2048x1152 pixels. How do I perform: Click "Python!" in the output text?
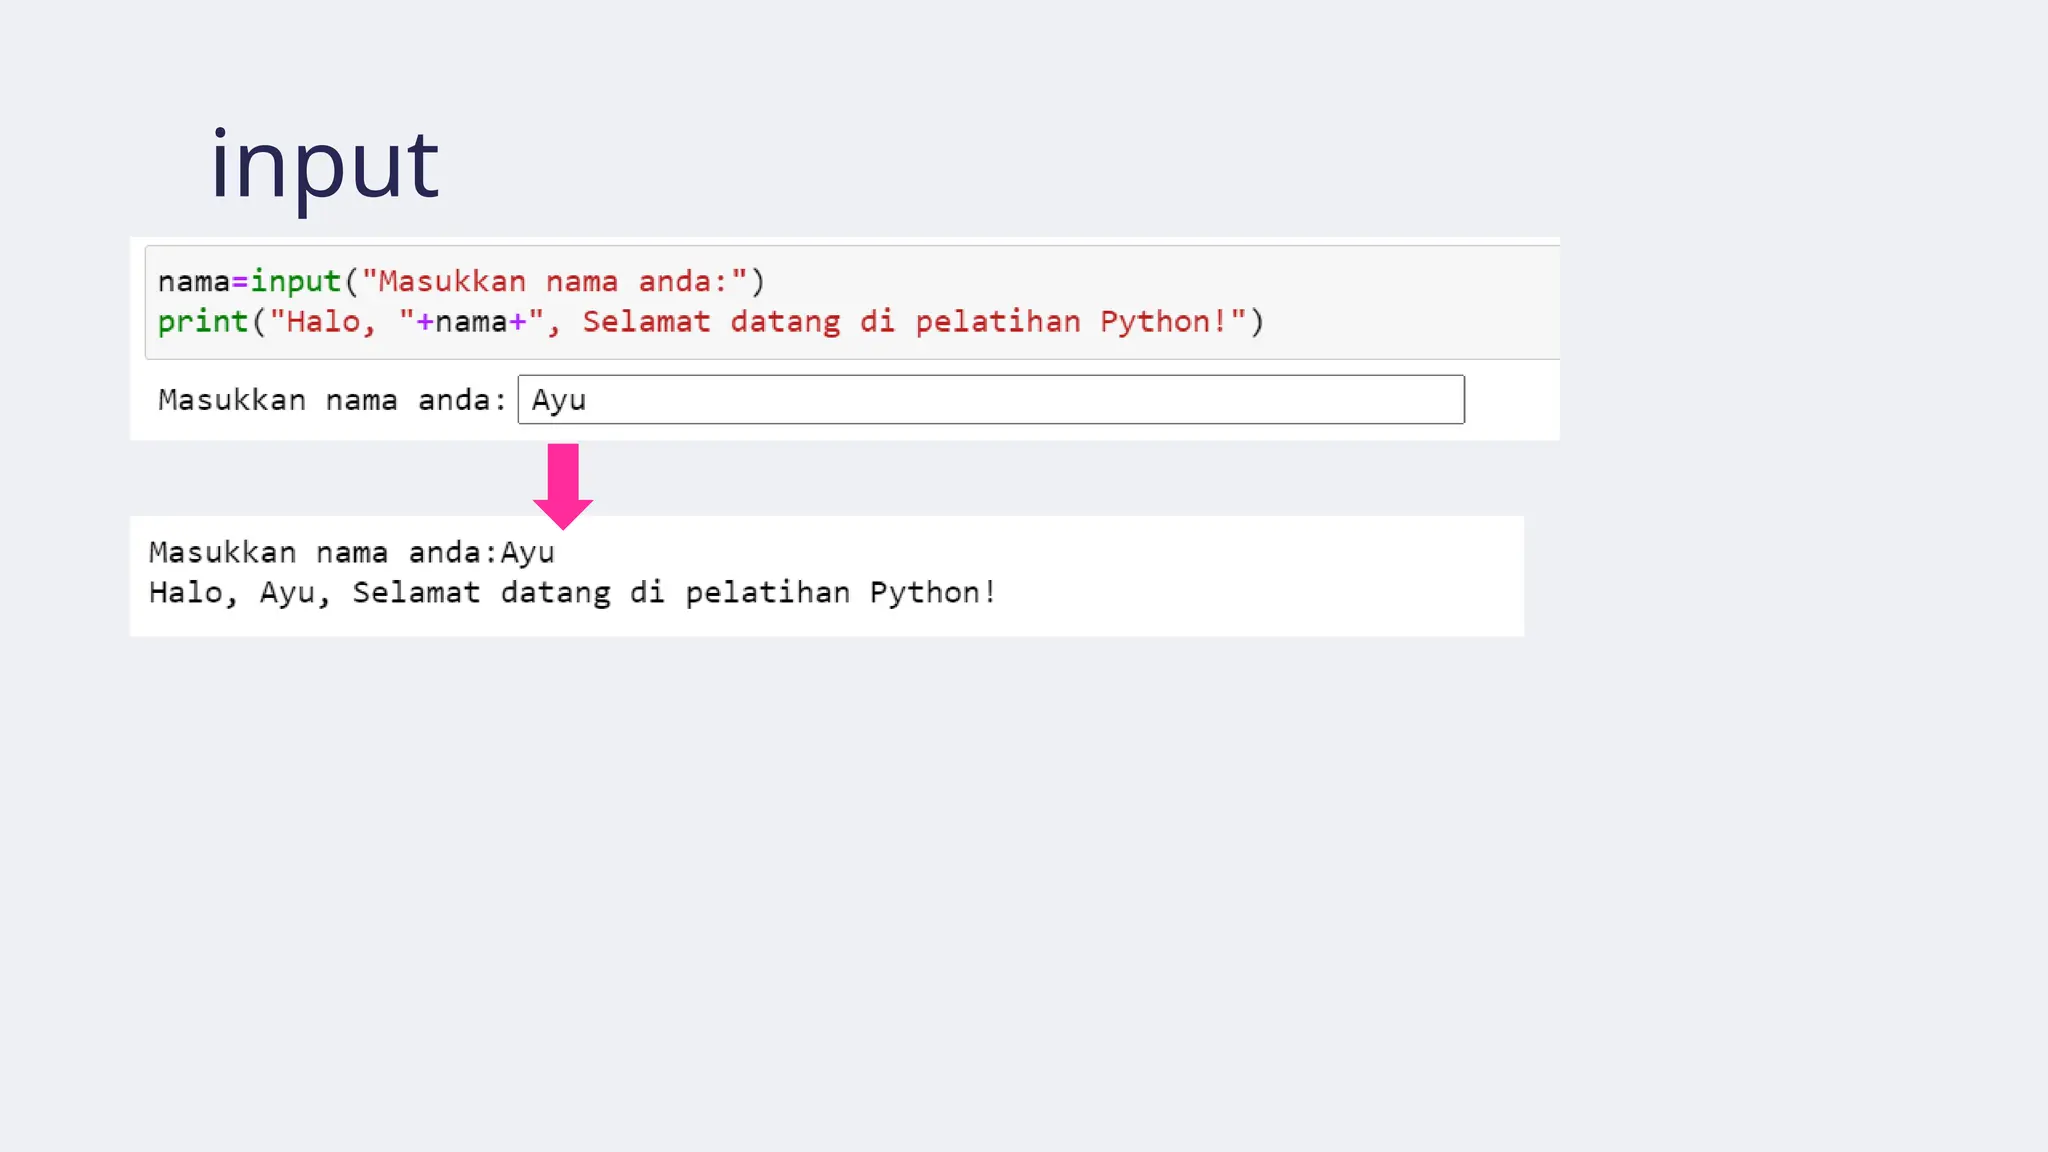[932, 593]
